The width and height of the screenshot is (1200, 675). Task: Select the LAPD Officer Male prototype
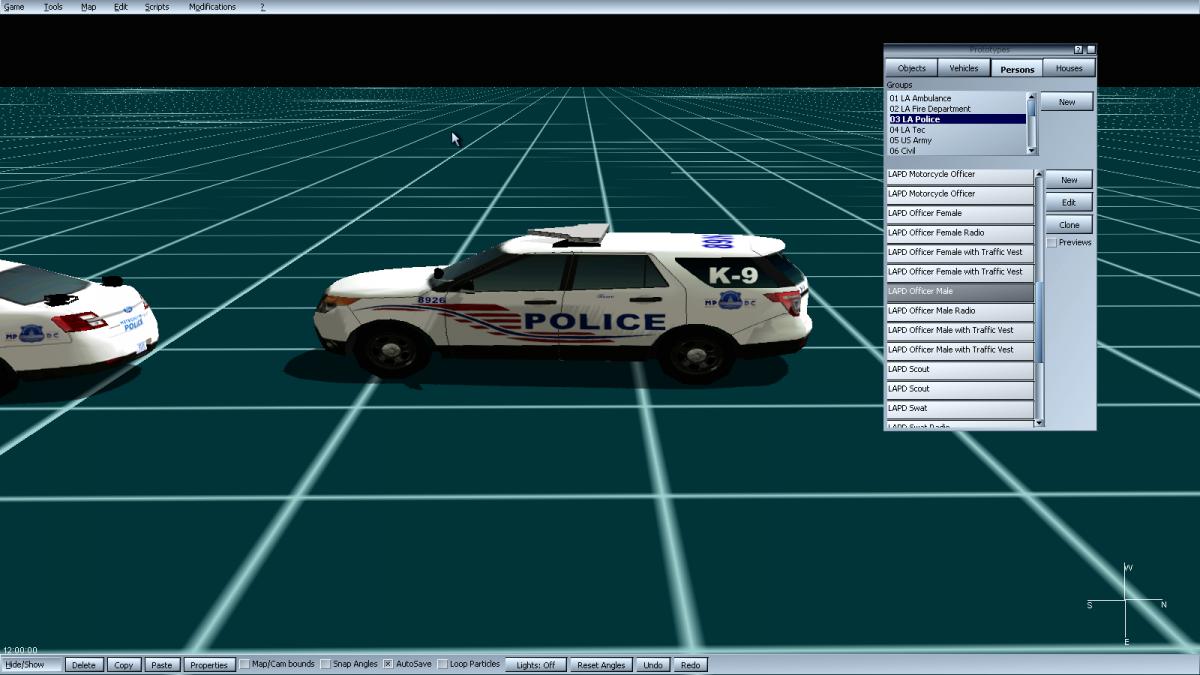point(960,292)
